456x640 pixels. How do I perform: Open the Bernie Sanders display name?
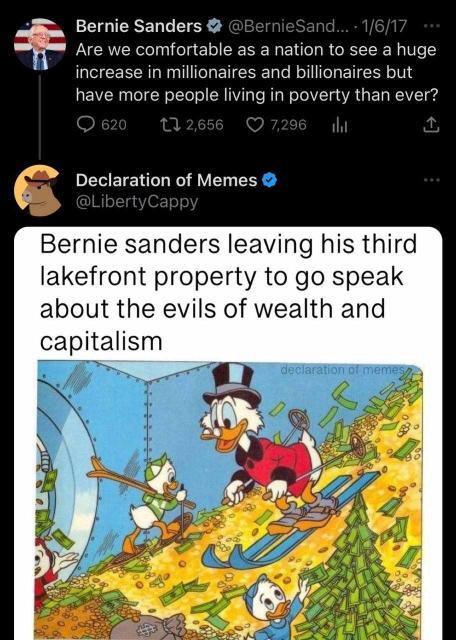pyautogui.click(x=139, y=27)
